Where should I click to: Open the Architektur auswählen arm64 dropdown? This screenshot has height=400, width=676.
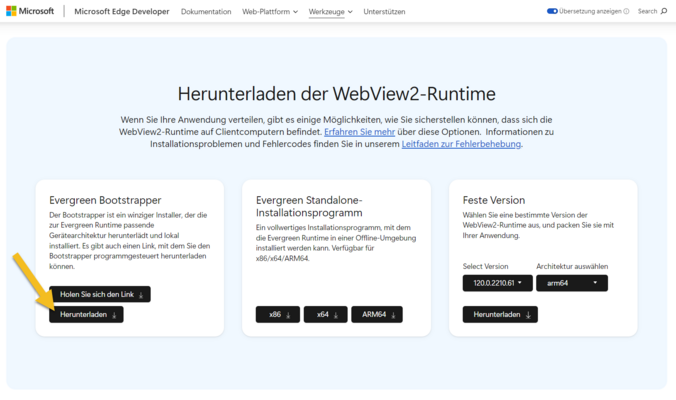[571, 283]
